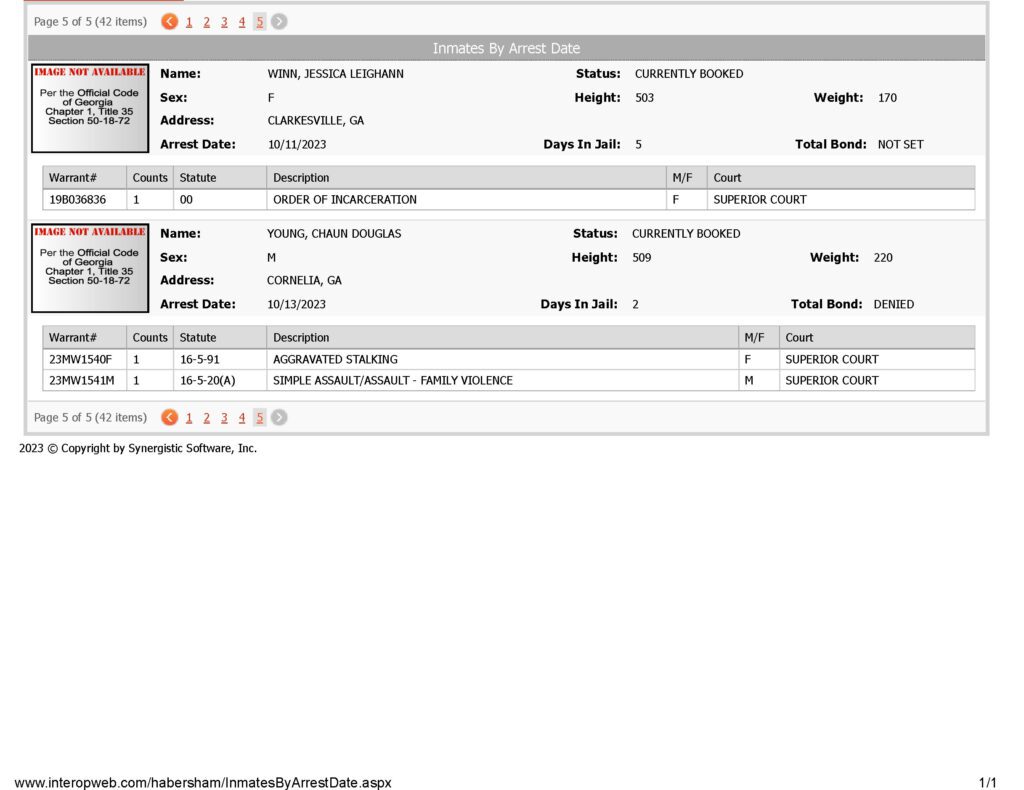1024x790 pixels.
Task: Go to page 2 in bottom pager
Action: [206, 418]
